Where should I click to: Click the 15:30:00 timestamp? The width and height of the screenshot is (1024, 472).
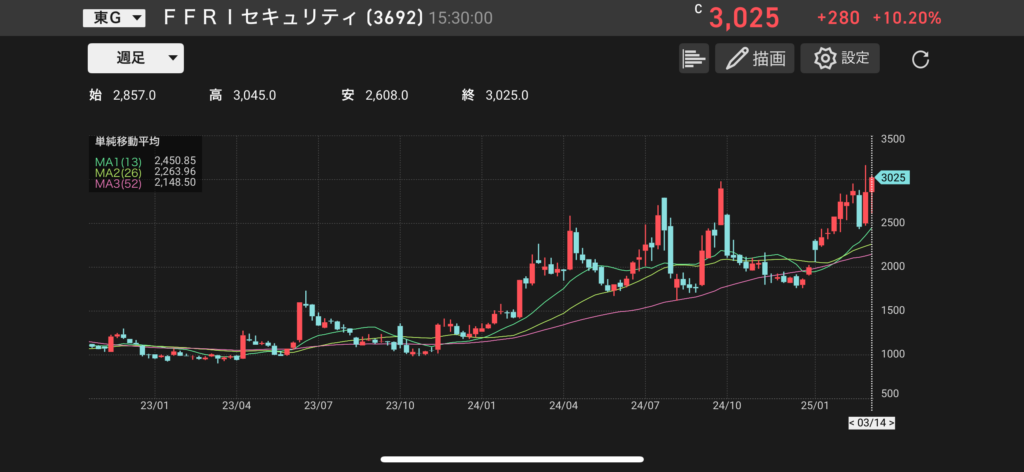[460, 18]
